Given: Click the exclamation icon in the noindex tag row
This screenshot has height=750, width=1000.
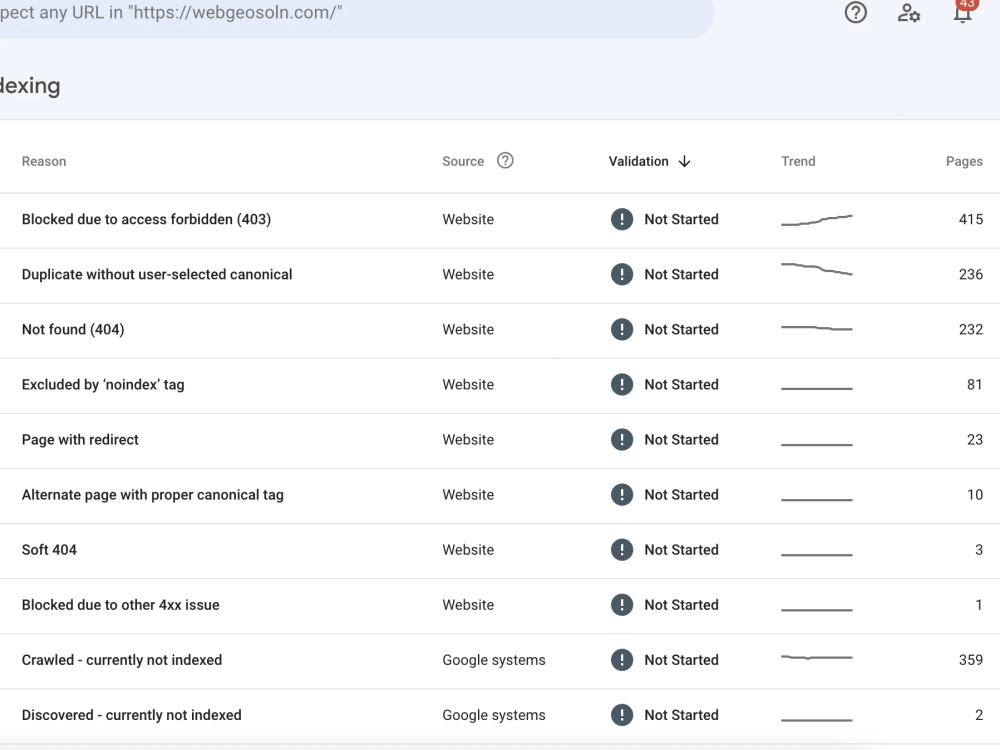Looking at the screenshot, I should tap(622, 385).
